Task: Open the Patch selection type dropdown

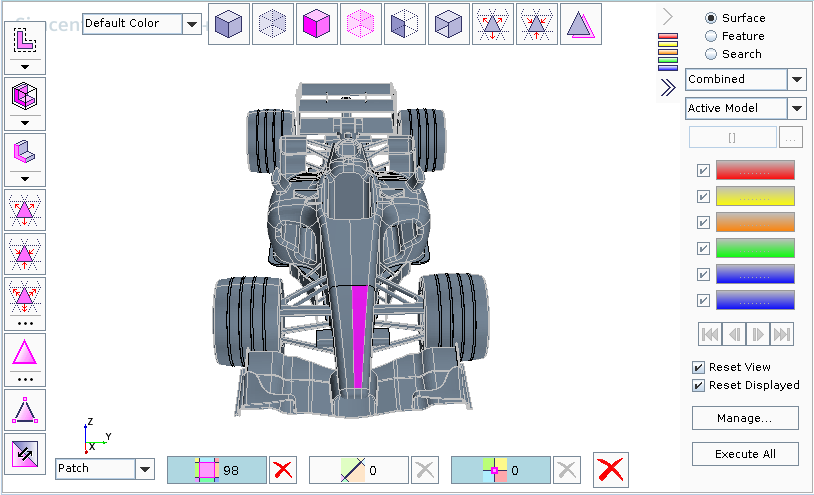Action: coord(145,469)
